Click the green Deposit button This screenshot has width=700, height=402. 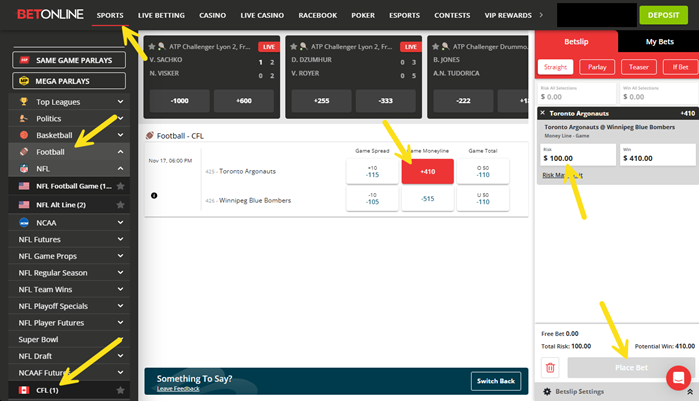point(664,16)
